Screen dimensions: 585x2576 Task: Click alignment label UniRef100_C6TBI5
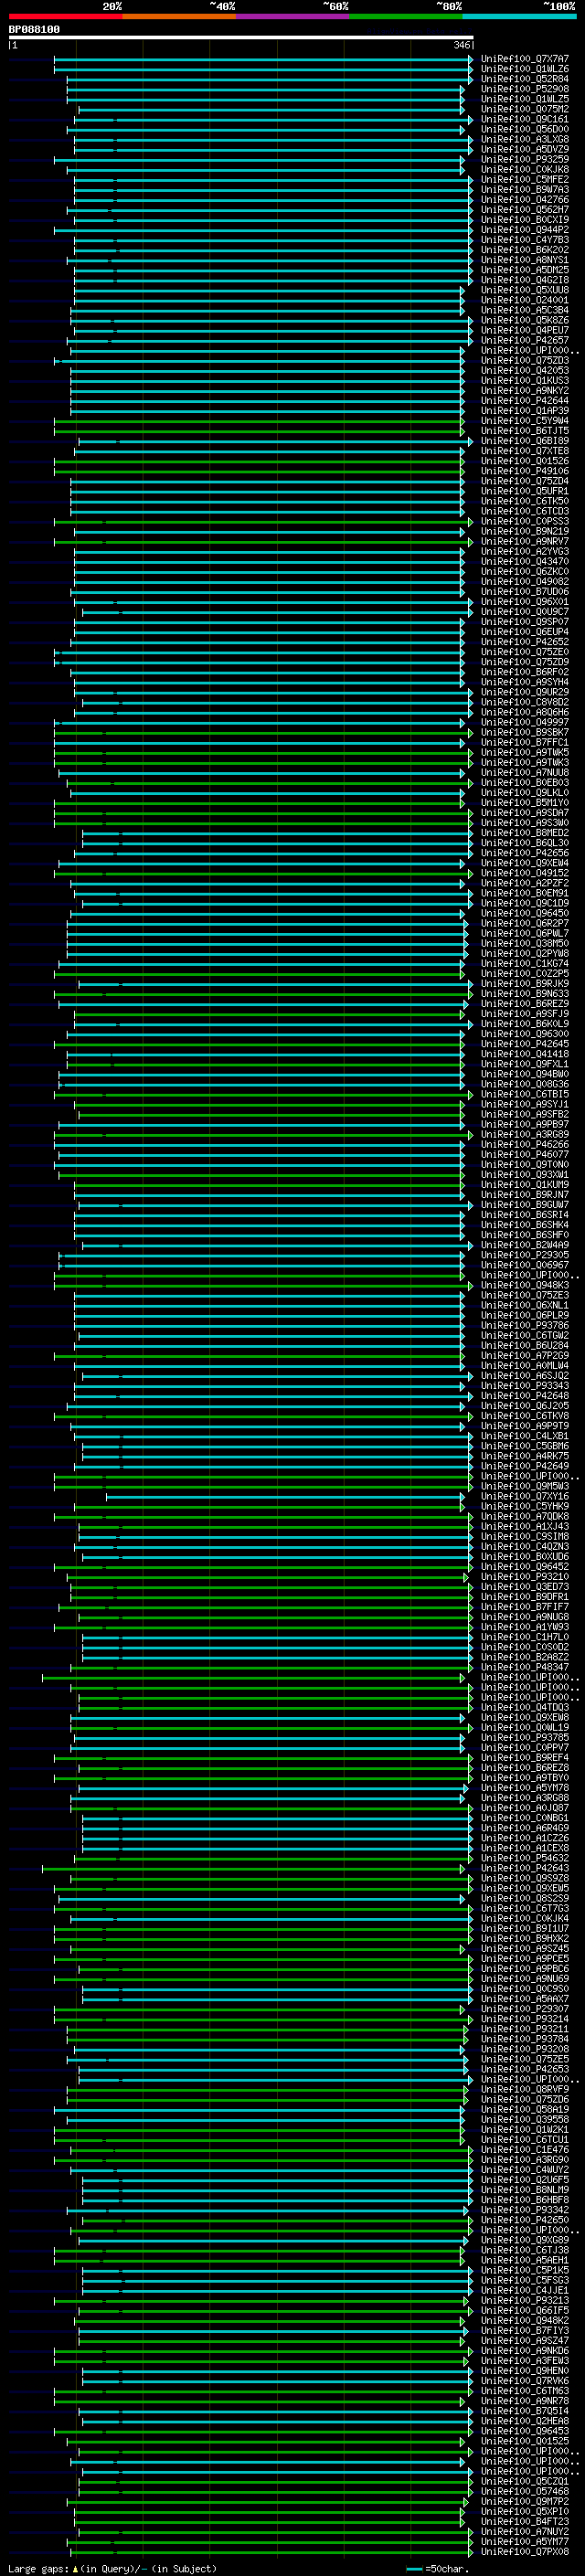tap(525, 1094)
